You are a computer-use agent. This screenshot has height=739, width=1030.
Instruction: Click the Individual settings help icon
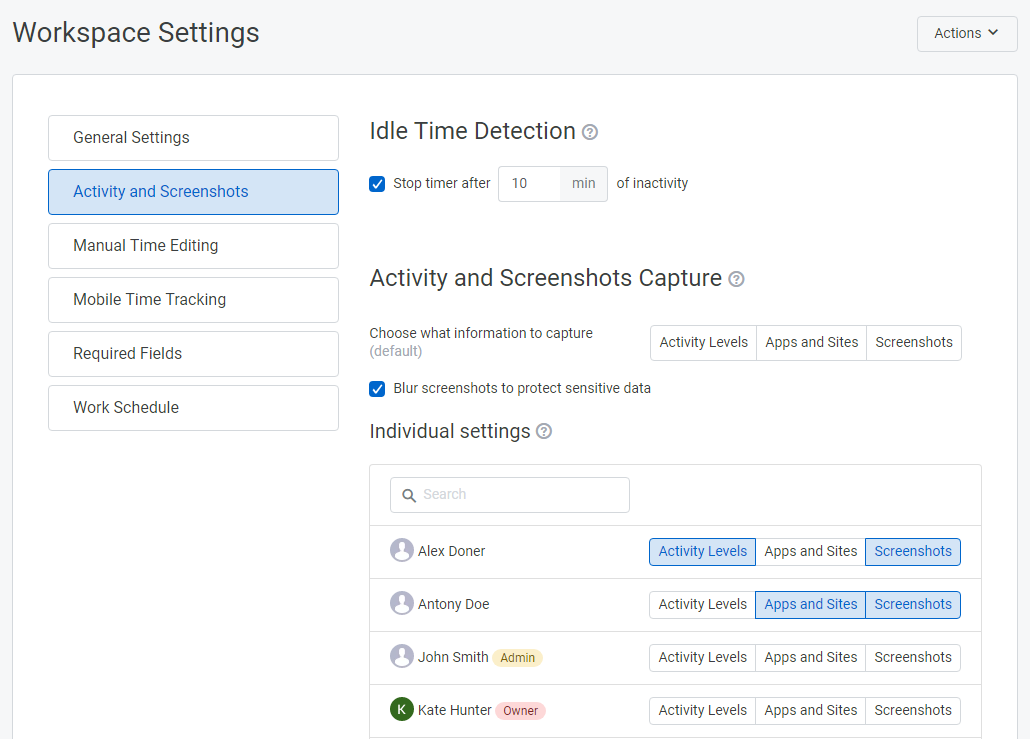pyautogui.click(x=543, y=432)
